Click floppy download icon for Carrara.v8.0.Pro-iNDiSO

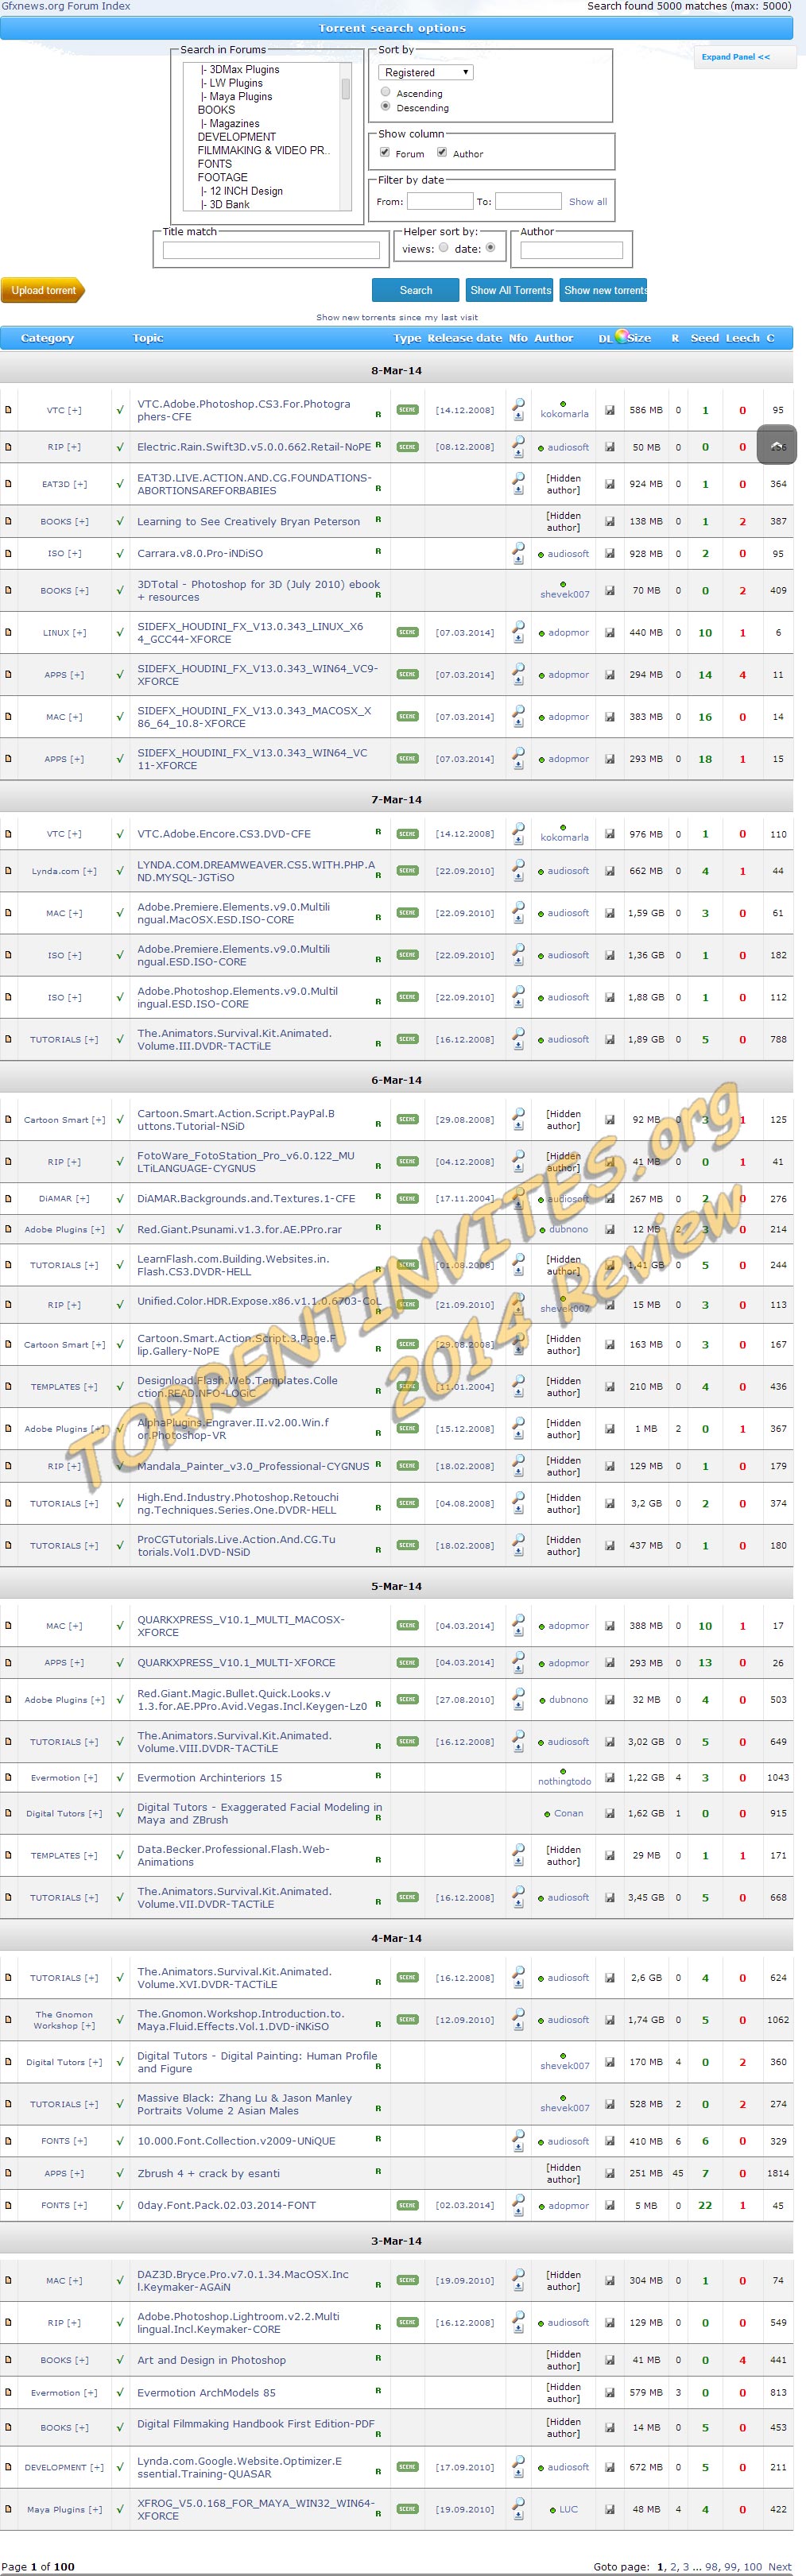(x=610, y=553)
